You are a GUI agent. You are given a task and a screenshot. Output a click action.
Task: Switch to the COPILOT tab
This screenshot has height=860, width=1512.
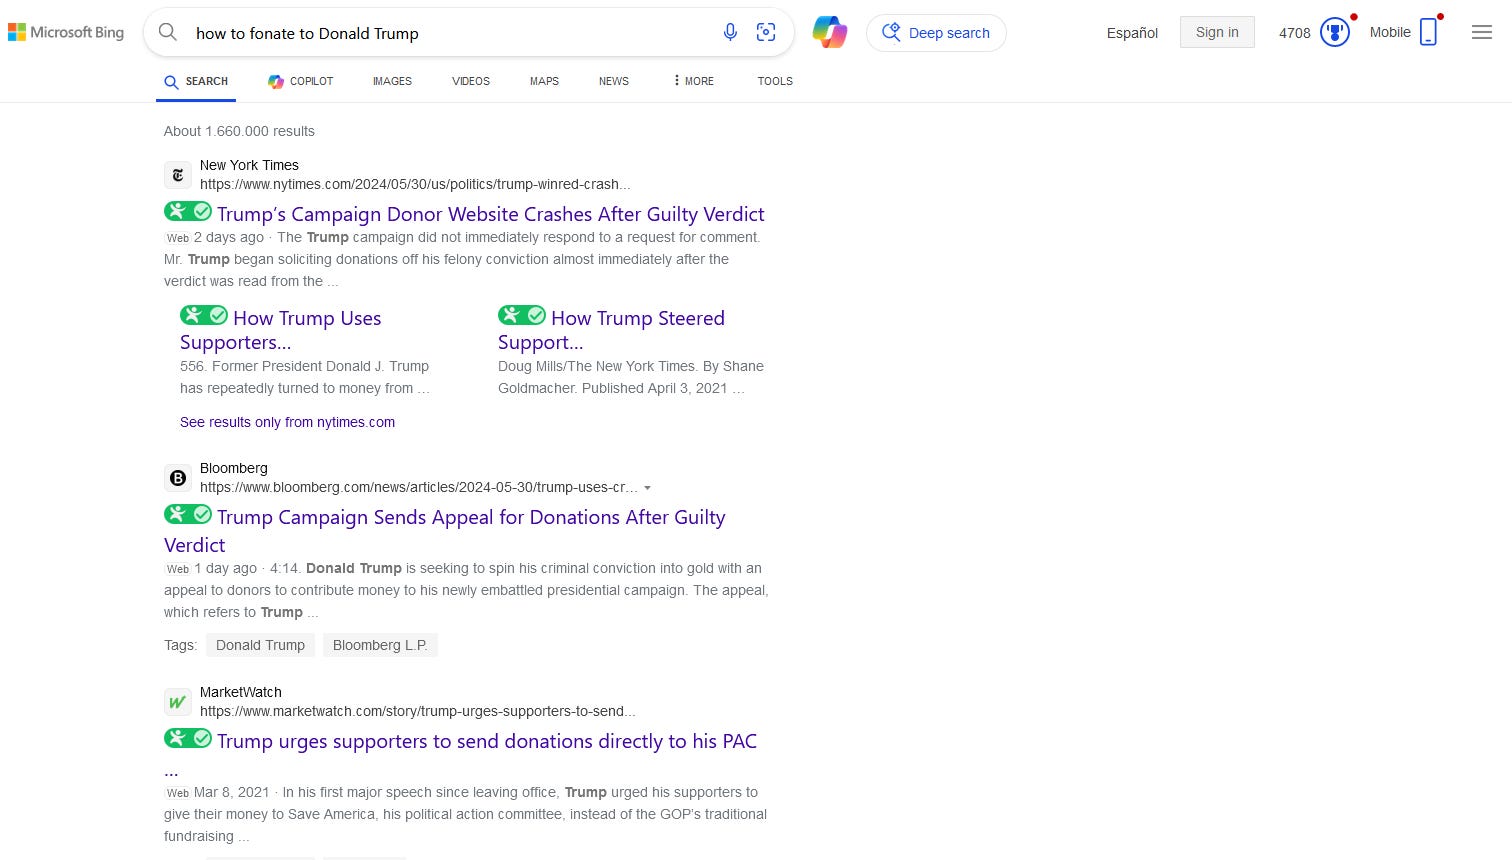[301, 81]
